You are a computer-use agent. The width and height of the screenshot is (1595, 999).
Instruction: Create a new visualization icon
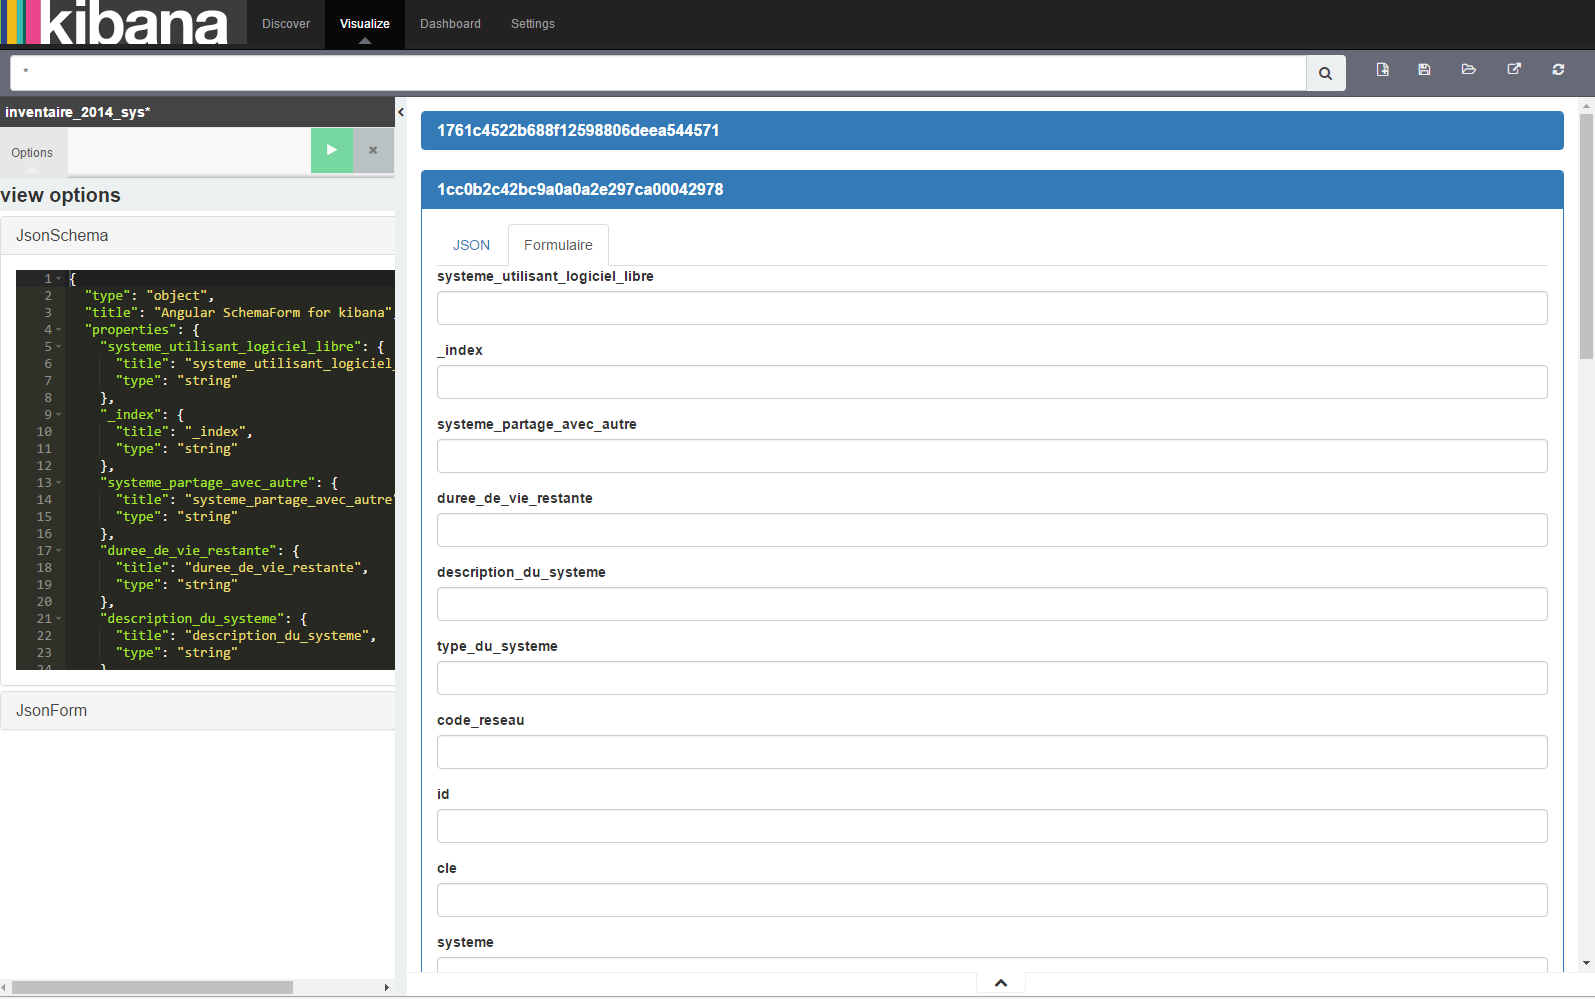tap(1382, 70)
